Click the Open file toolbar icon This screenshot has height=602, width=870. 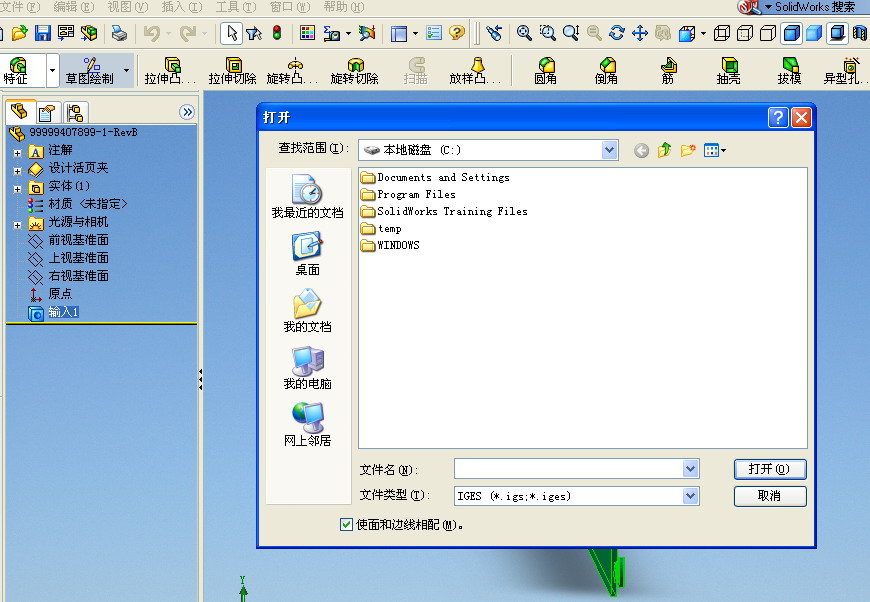(19, 33)
